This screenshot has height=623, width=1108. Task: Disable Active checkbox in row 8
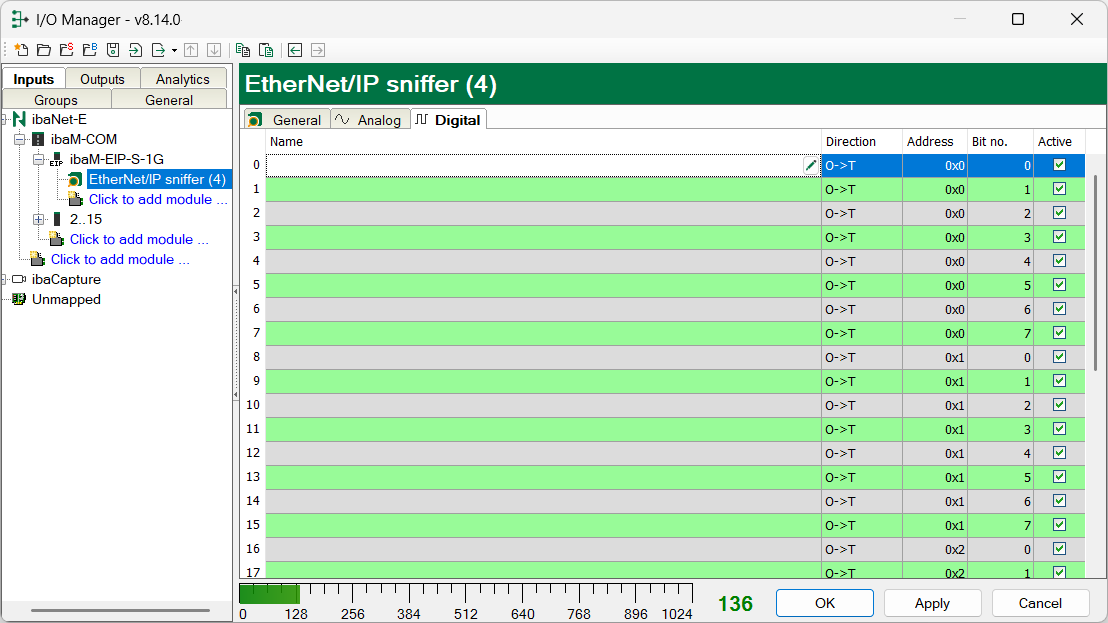click(x=1059, y=357)
